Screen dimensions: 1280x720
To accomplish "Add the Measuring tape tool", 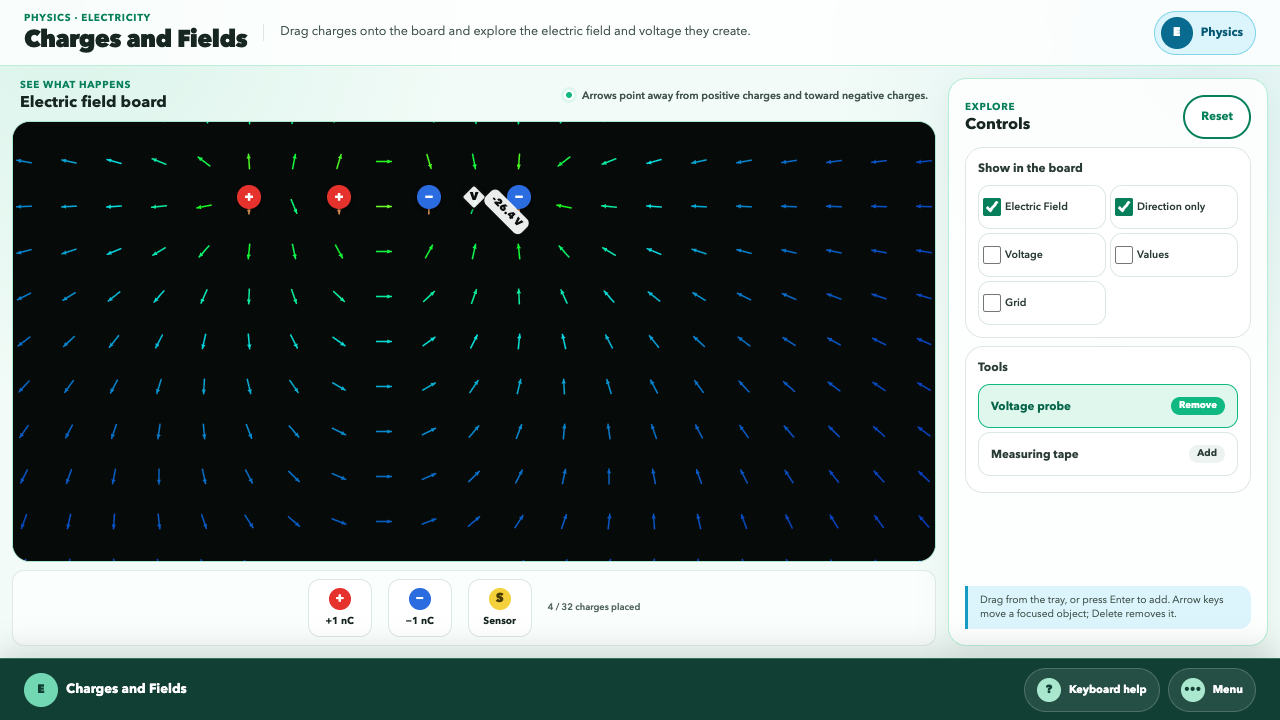I will click(x=1207, y=453).
